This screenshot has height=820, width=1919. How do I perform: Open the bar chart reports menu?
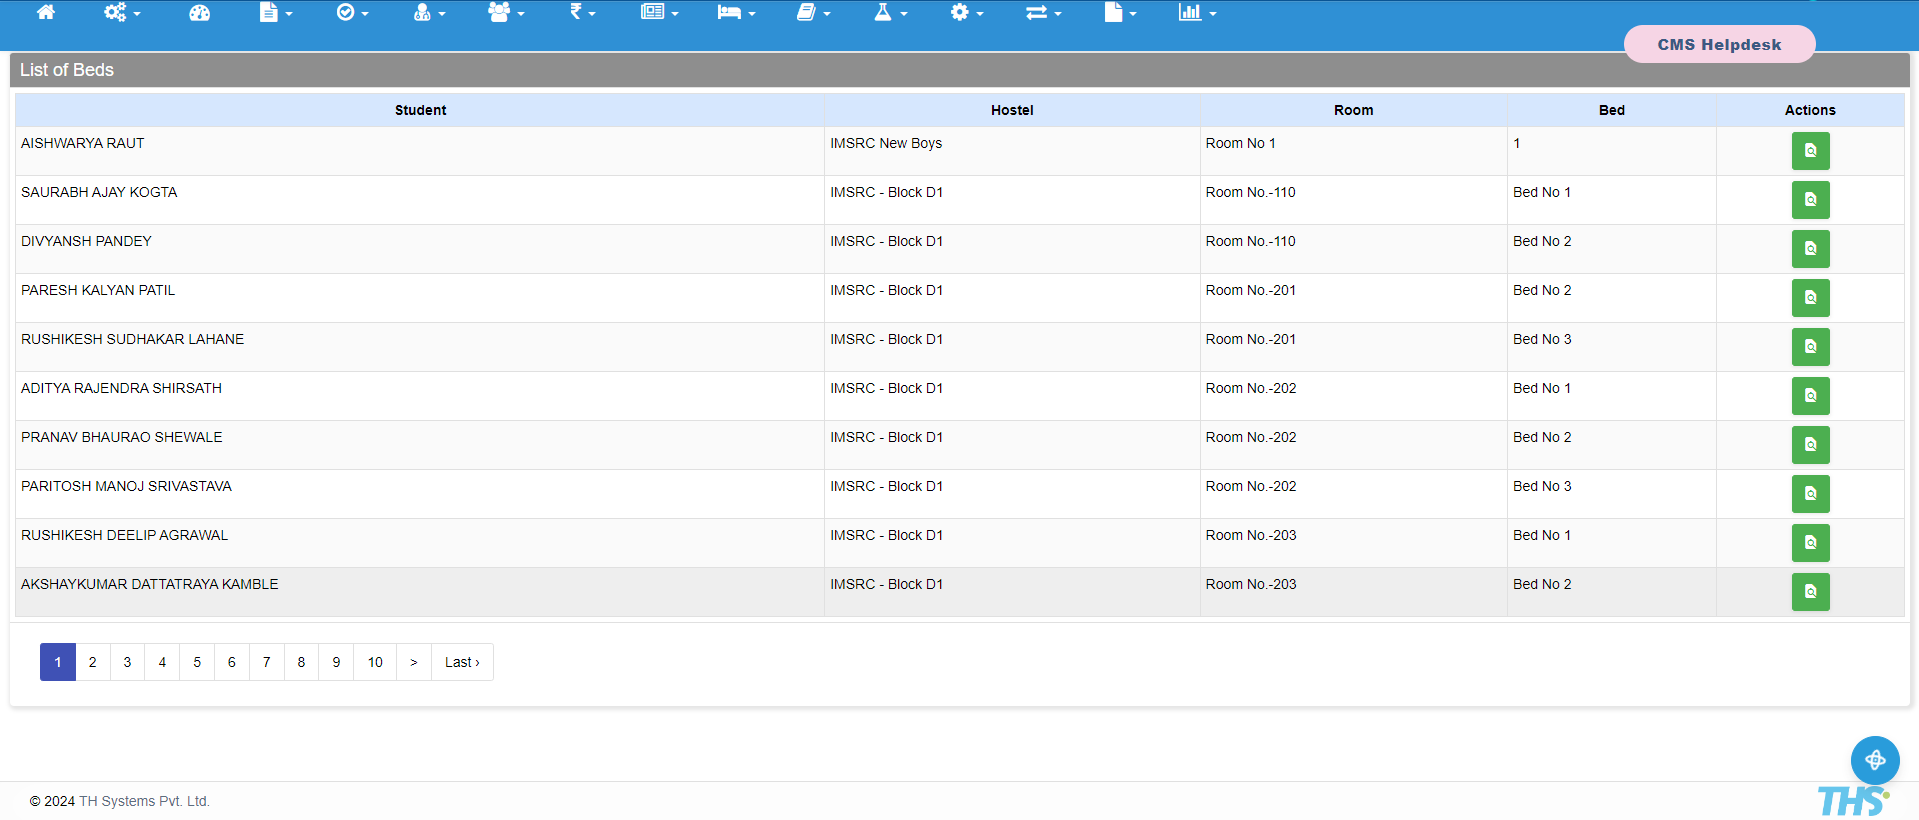click(1196, 13)
